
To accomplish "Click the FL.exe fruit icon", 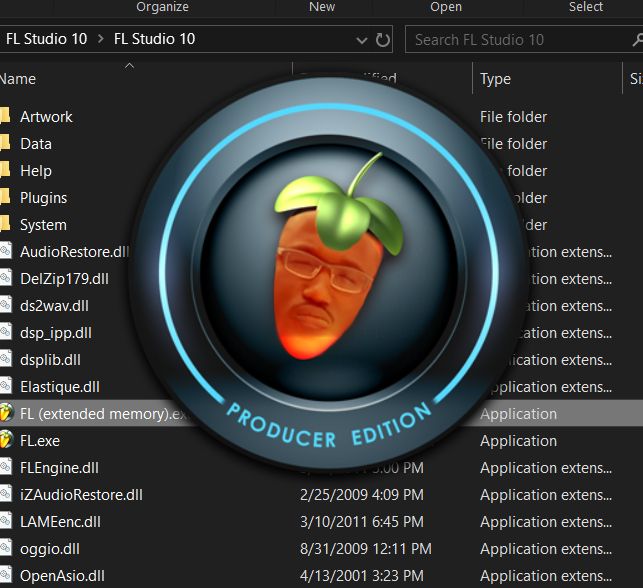I will (x=6, y=440).
